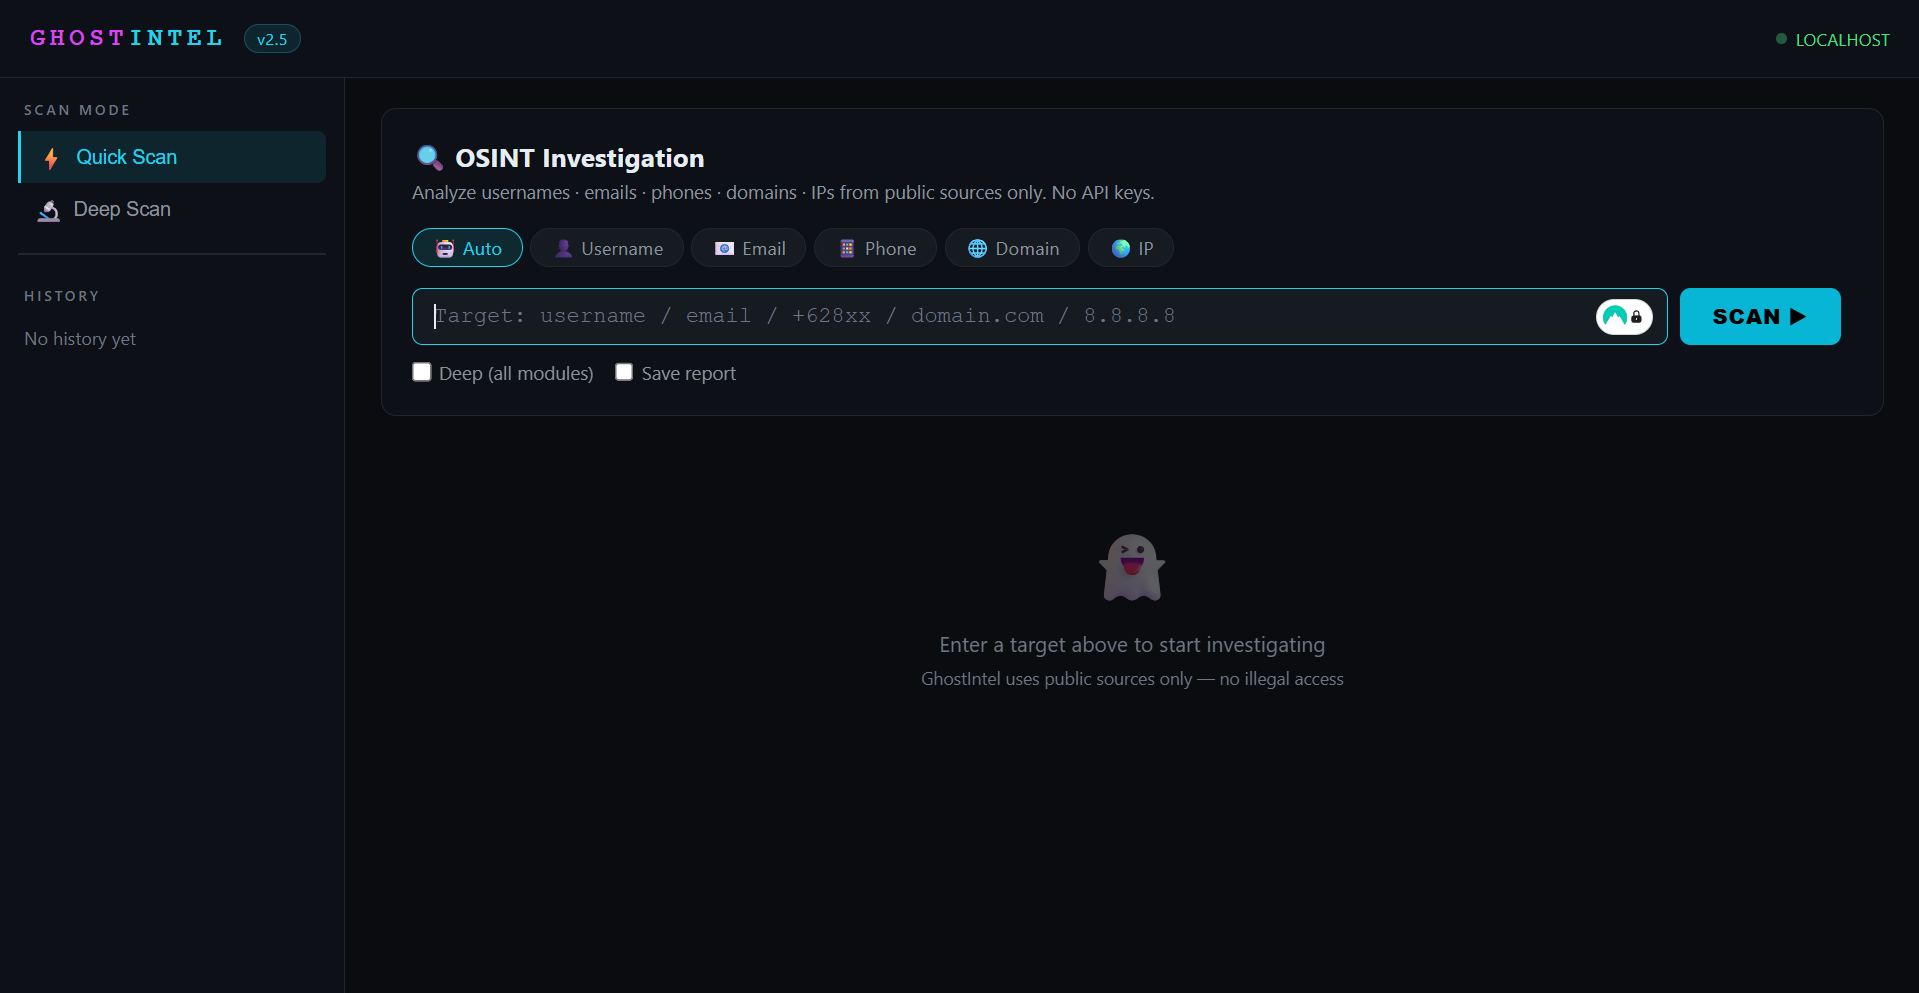The width and height of the screenshot is (1919, 993).
Task: Focus the Target input field
Action: (x=1000, y=317)
